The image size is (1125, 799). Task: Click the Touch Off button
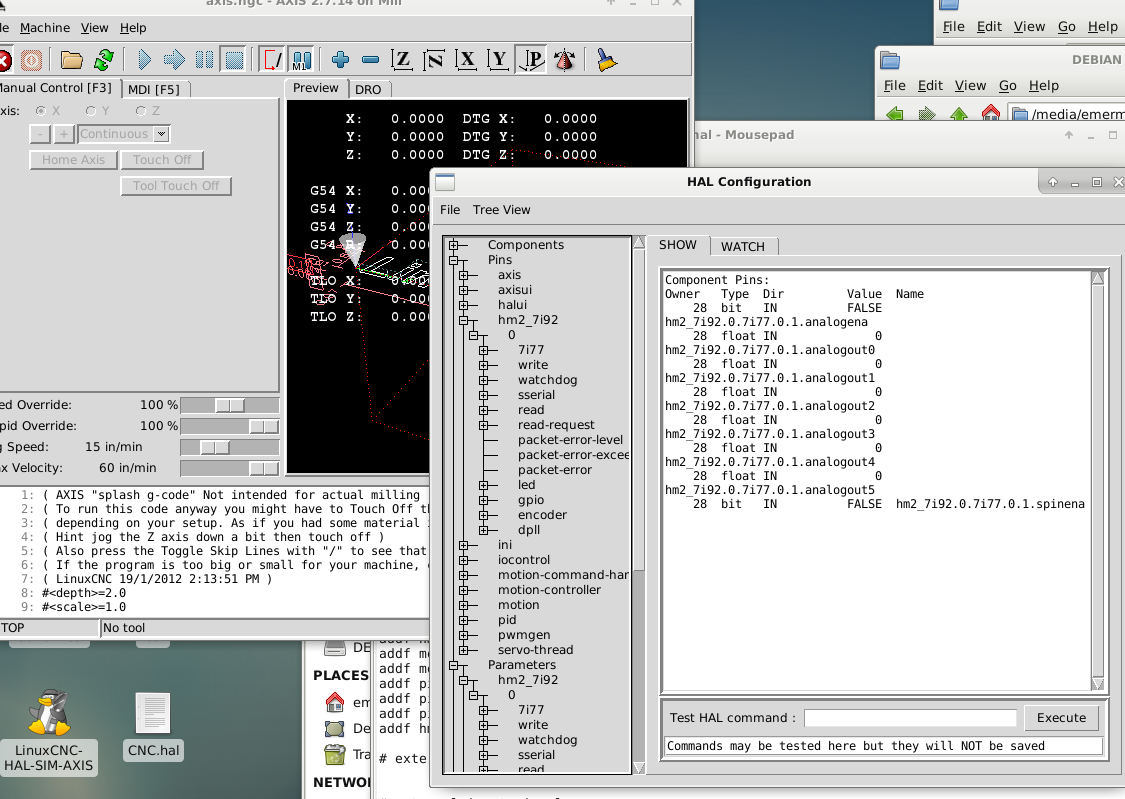point(162,160)
